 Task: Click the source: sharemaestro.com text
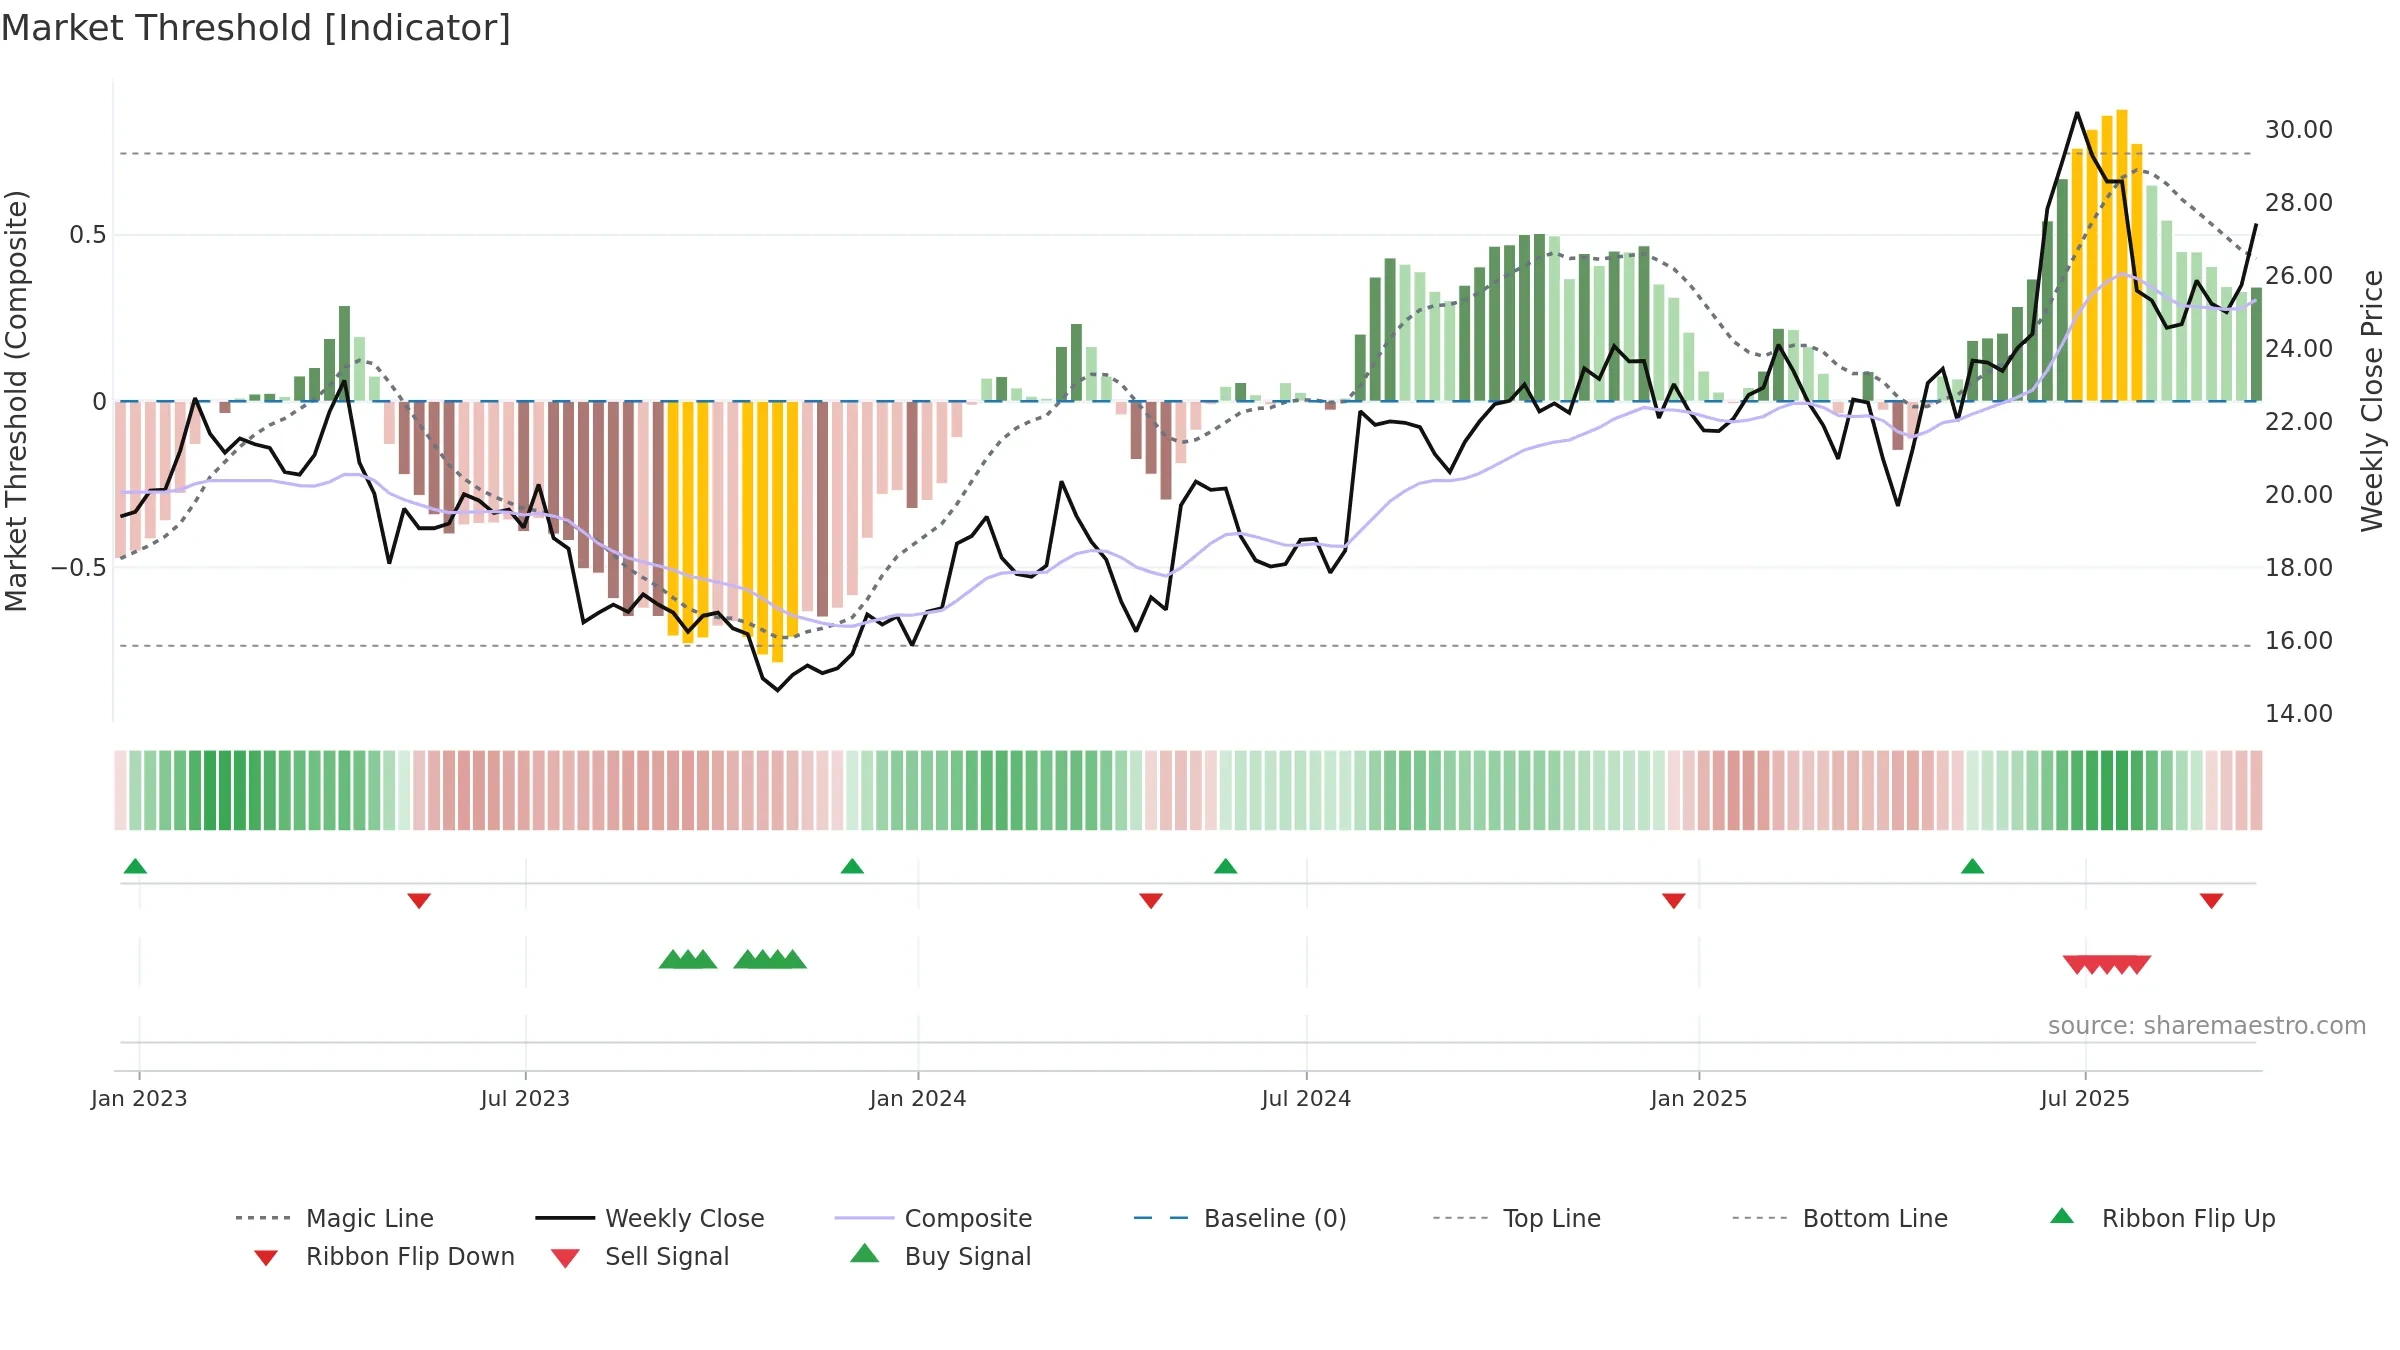pyautogui.click(x=2207, y=1025)
